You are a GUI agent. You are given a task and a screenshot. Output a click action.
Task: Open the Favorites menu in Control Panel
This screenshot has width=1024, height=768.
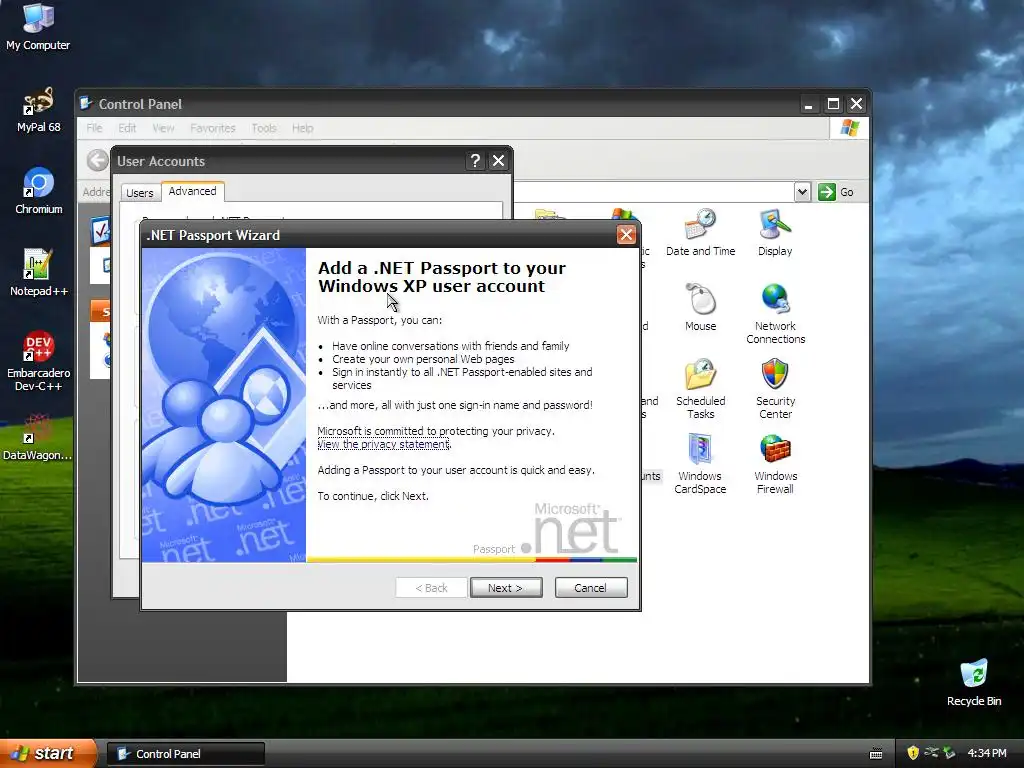pyautogui.click(x=213, y=128)
